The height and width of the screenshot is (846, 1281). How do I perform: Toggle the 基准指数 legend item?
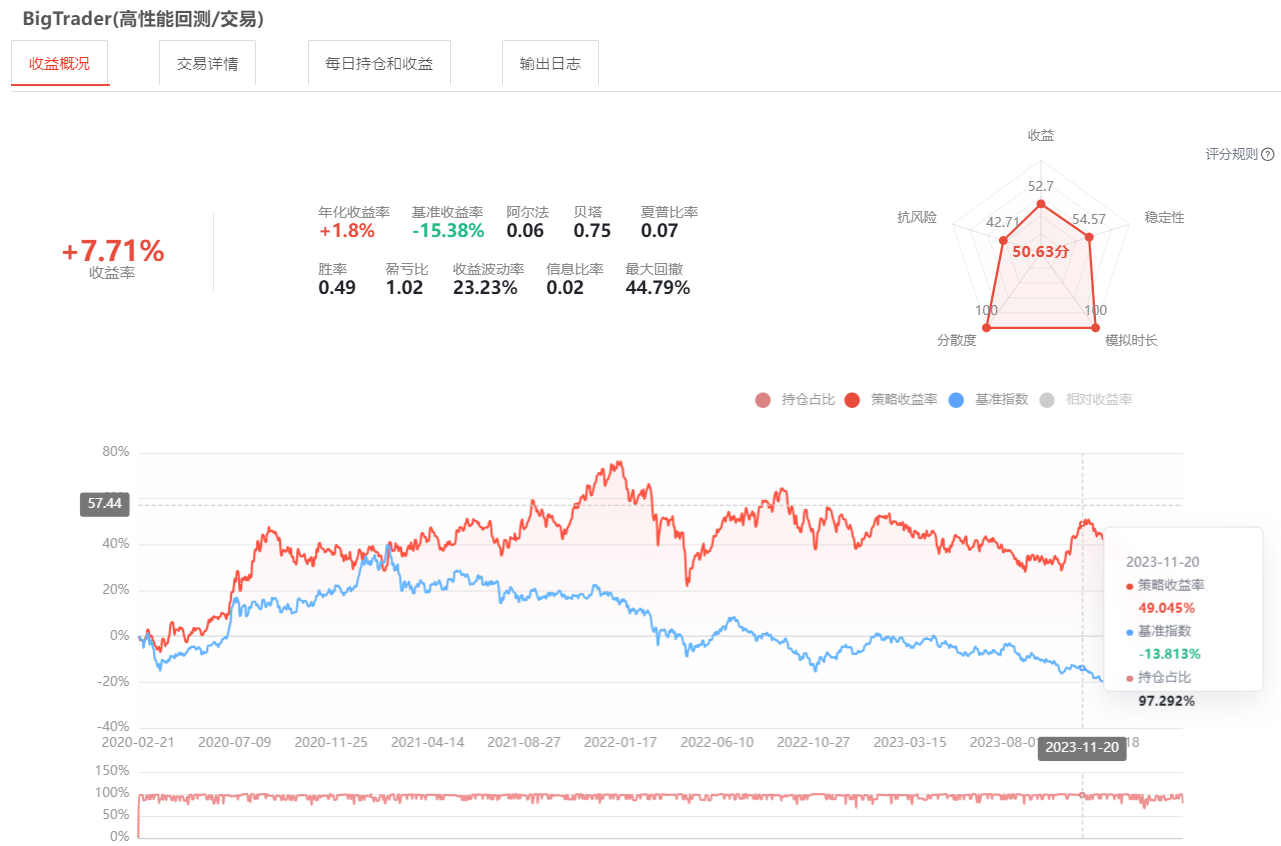click(956, 400)
